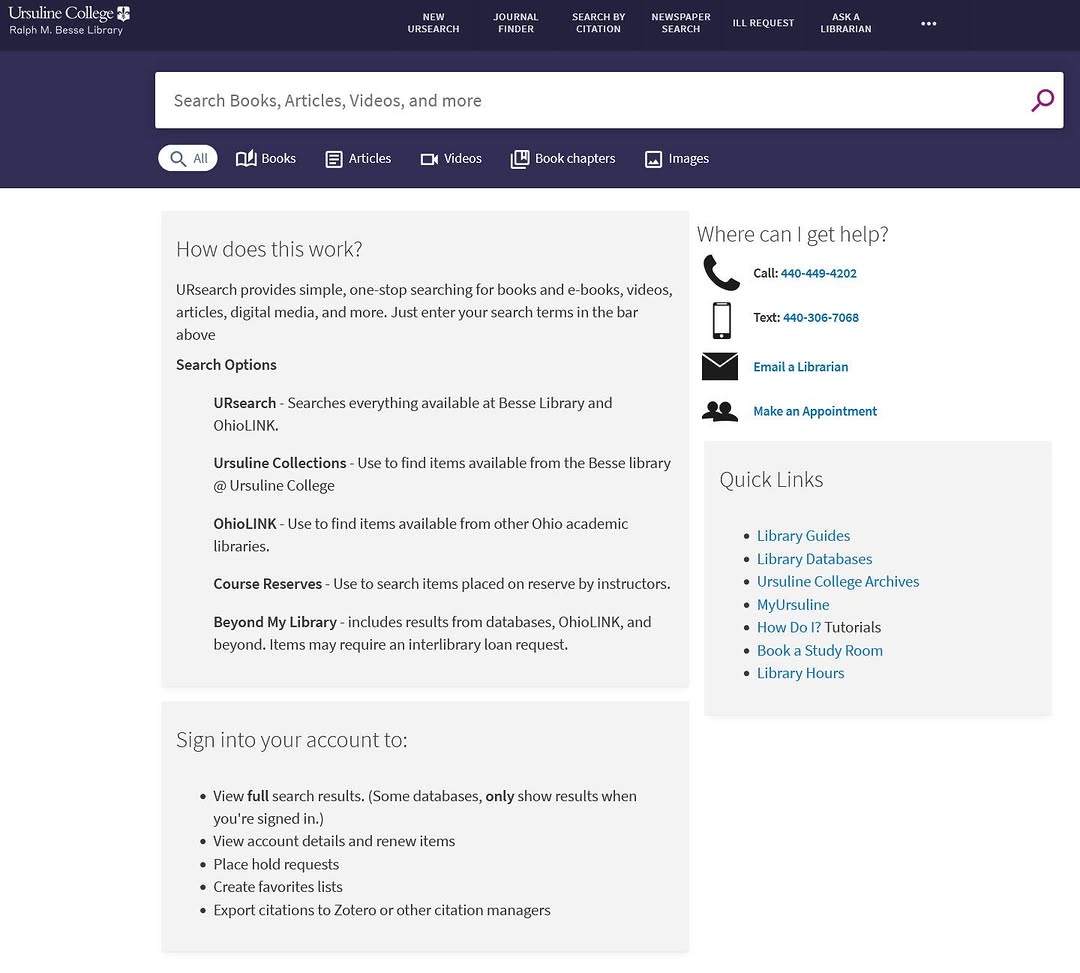Click the people appointment icon
This screenshot has width=1080, height=973.
[720, 411]
